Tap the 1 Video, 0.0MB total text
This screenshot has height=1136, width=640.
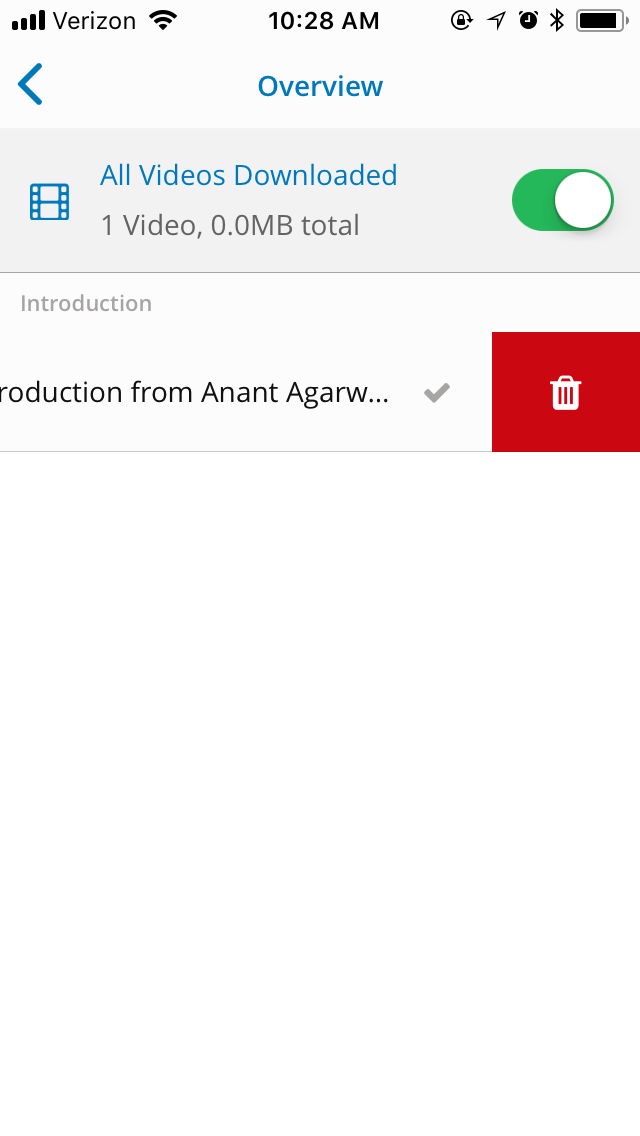(229, 225)
